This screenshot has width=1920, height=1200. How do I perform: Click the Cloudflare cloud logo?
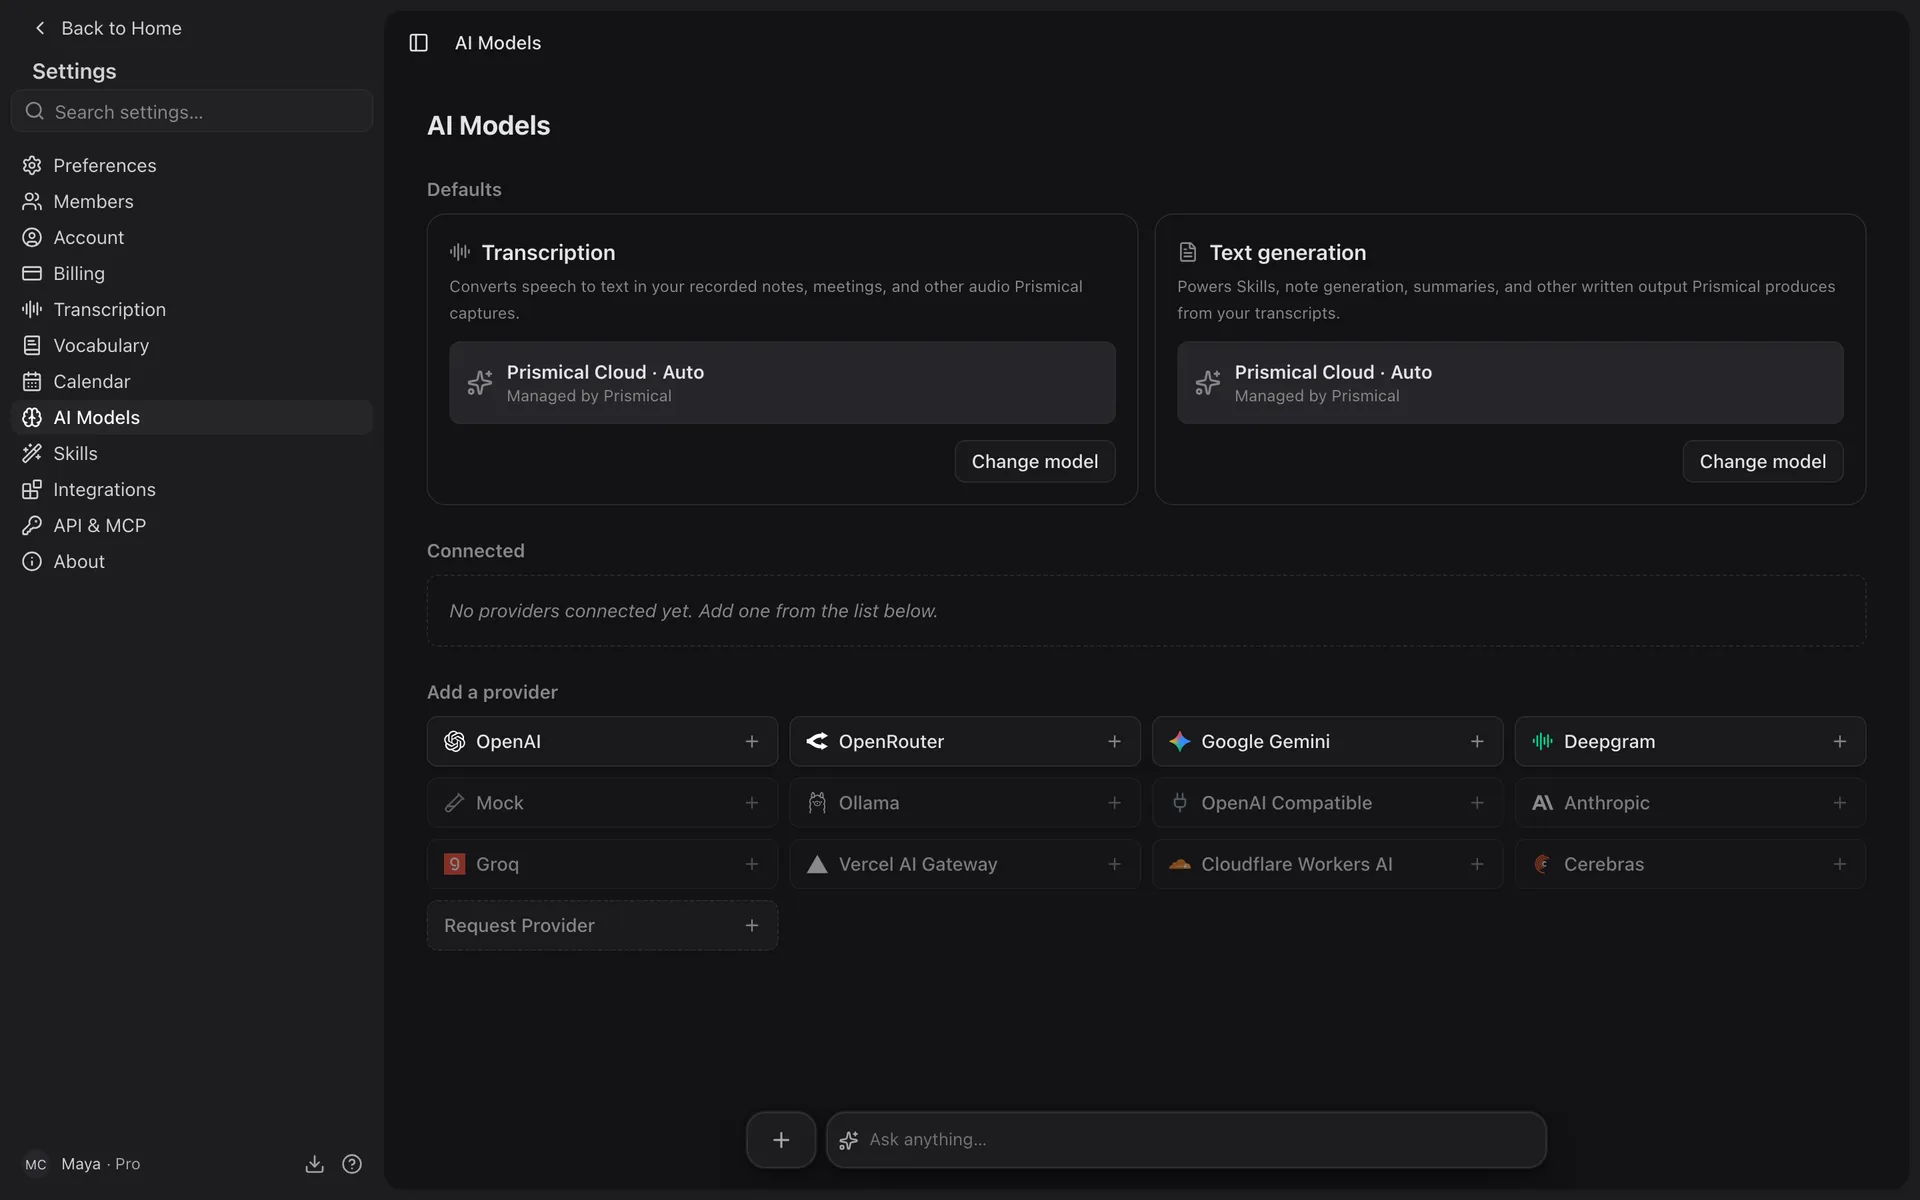pos(1180,864)
